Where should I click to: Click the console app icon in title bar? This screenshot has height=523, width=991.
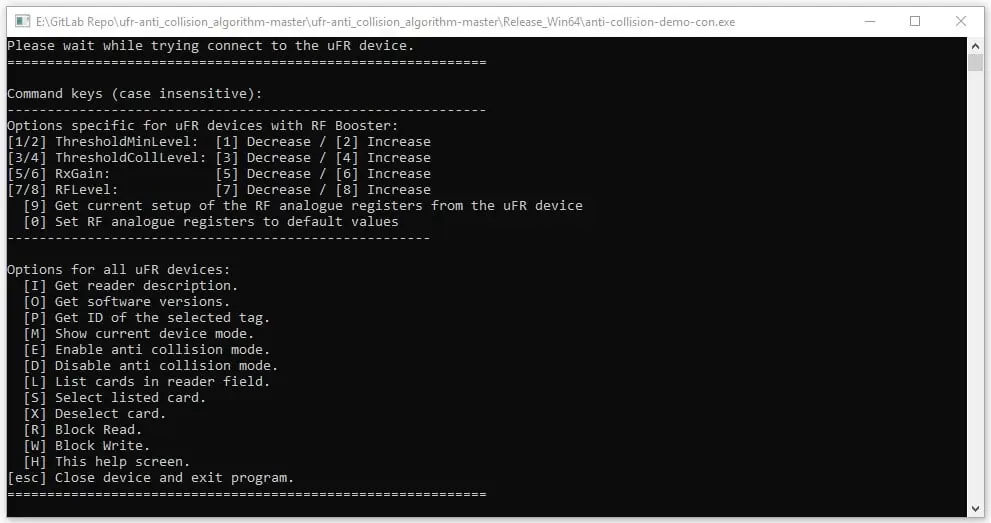22,21
